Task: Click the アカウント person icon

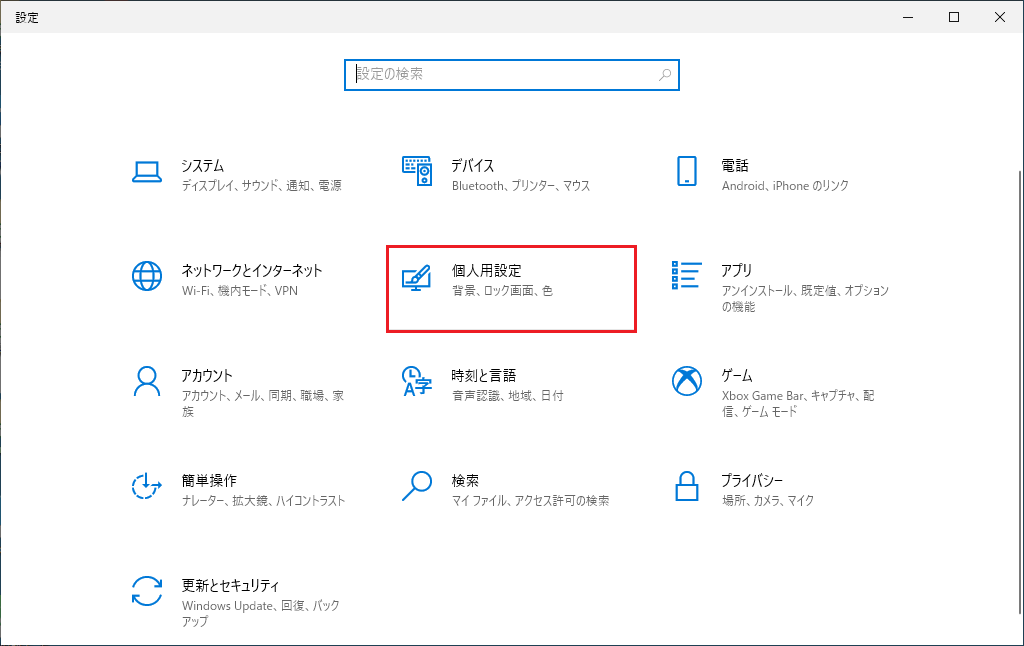Action: pyautogui.click(x=147, y=381)
